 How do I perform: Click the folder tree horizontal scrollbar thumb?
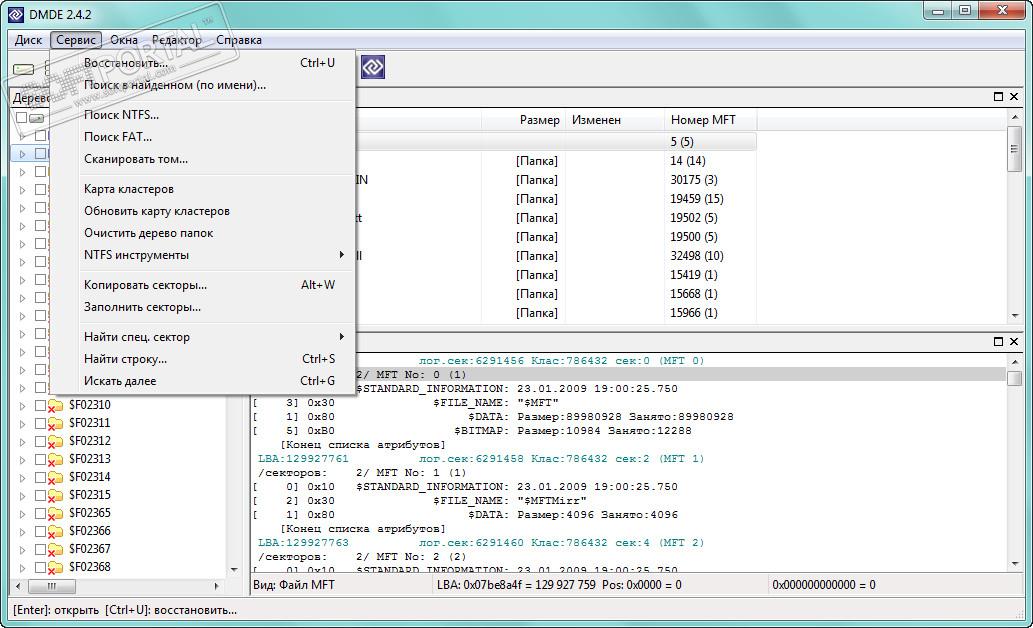coord(51,586)
